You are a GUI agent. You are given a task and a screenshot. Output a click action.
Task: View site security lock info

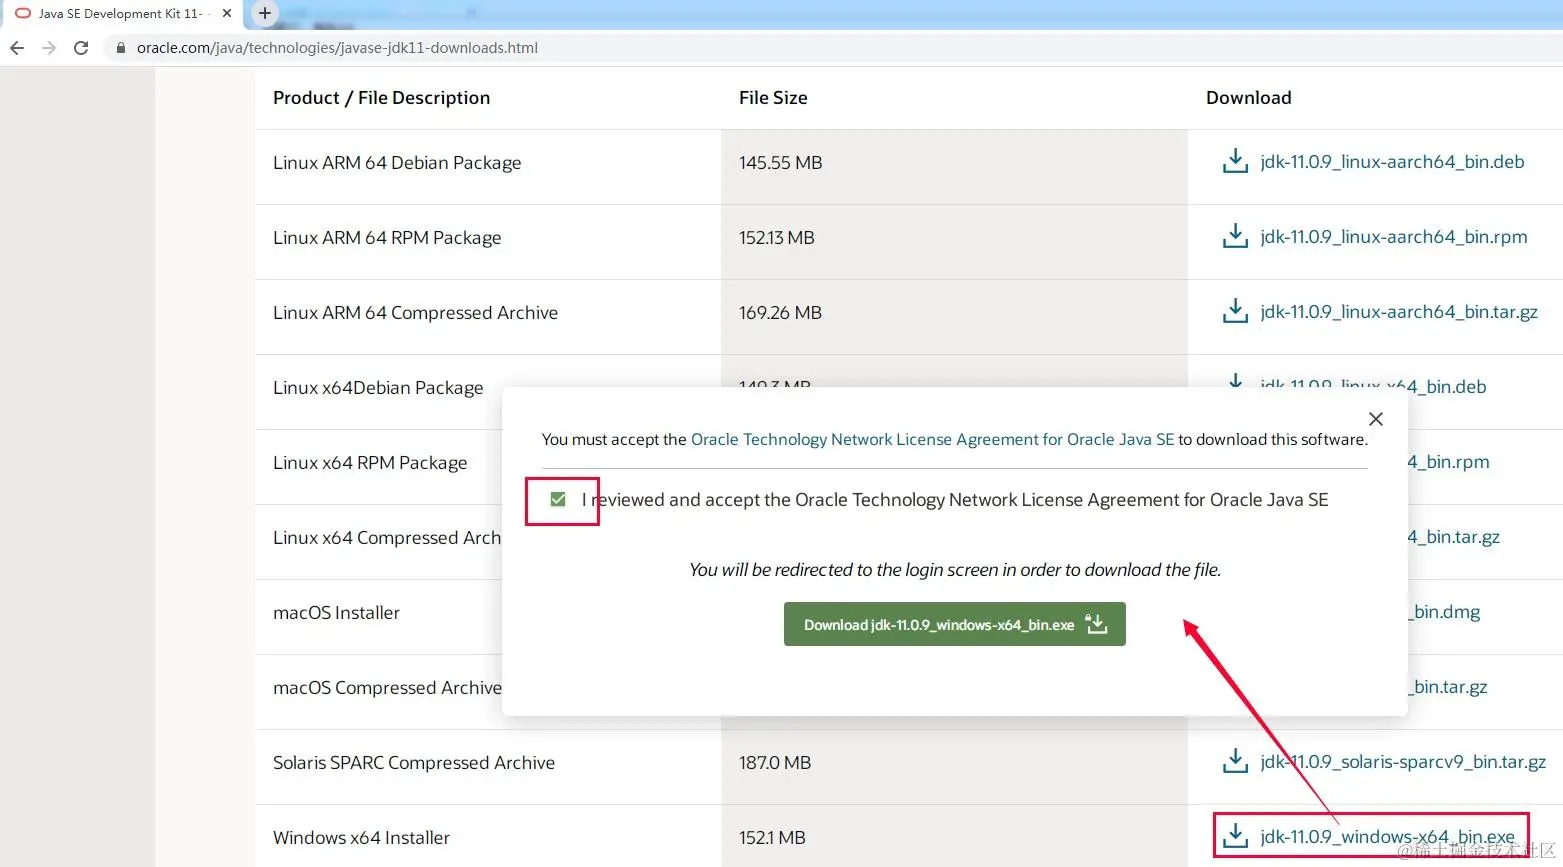coord(121,48)
